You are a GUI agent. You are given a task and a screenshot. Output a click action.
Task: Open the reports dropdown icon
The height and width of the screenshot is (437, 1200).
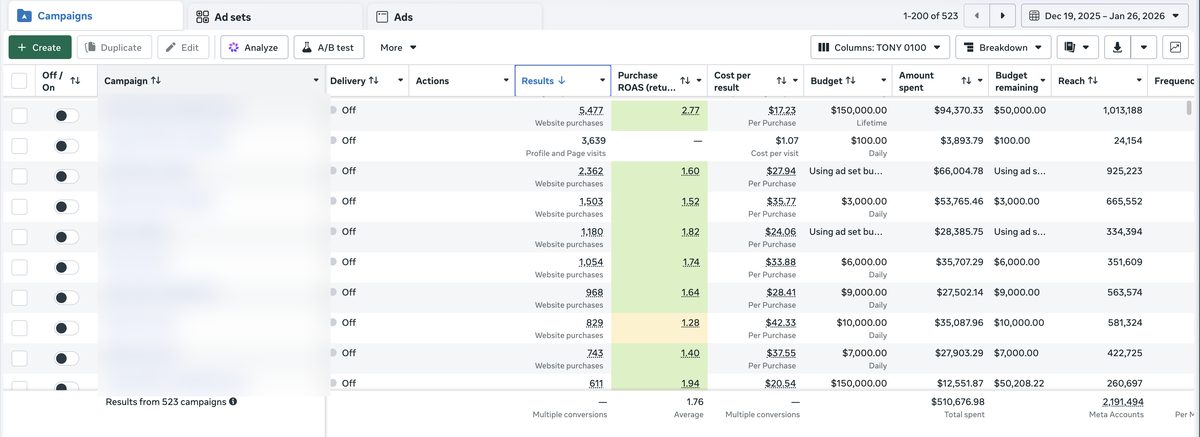click(x=1078, y=47)
